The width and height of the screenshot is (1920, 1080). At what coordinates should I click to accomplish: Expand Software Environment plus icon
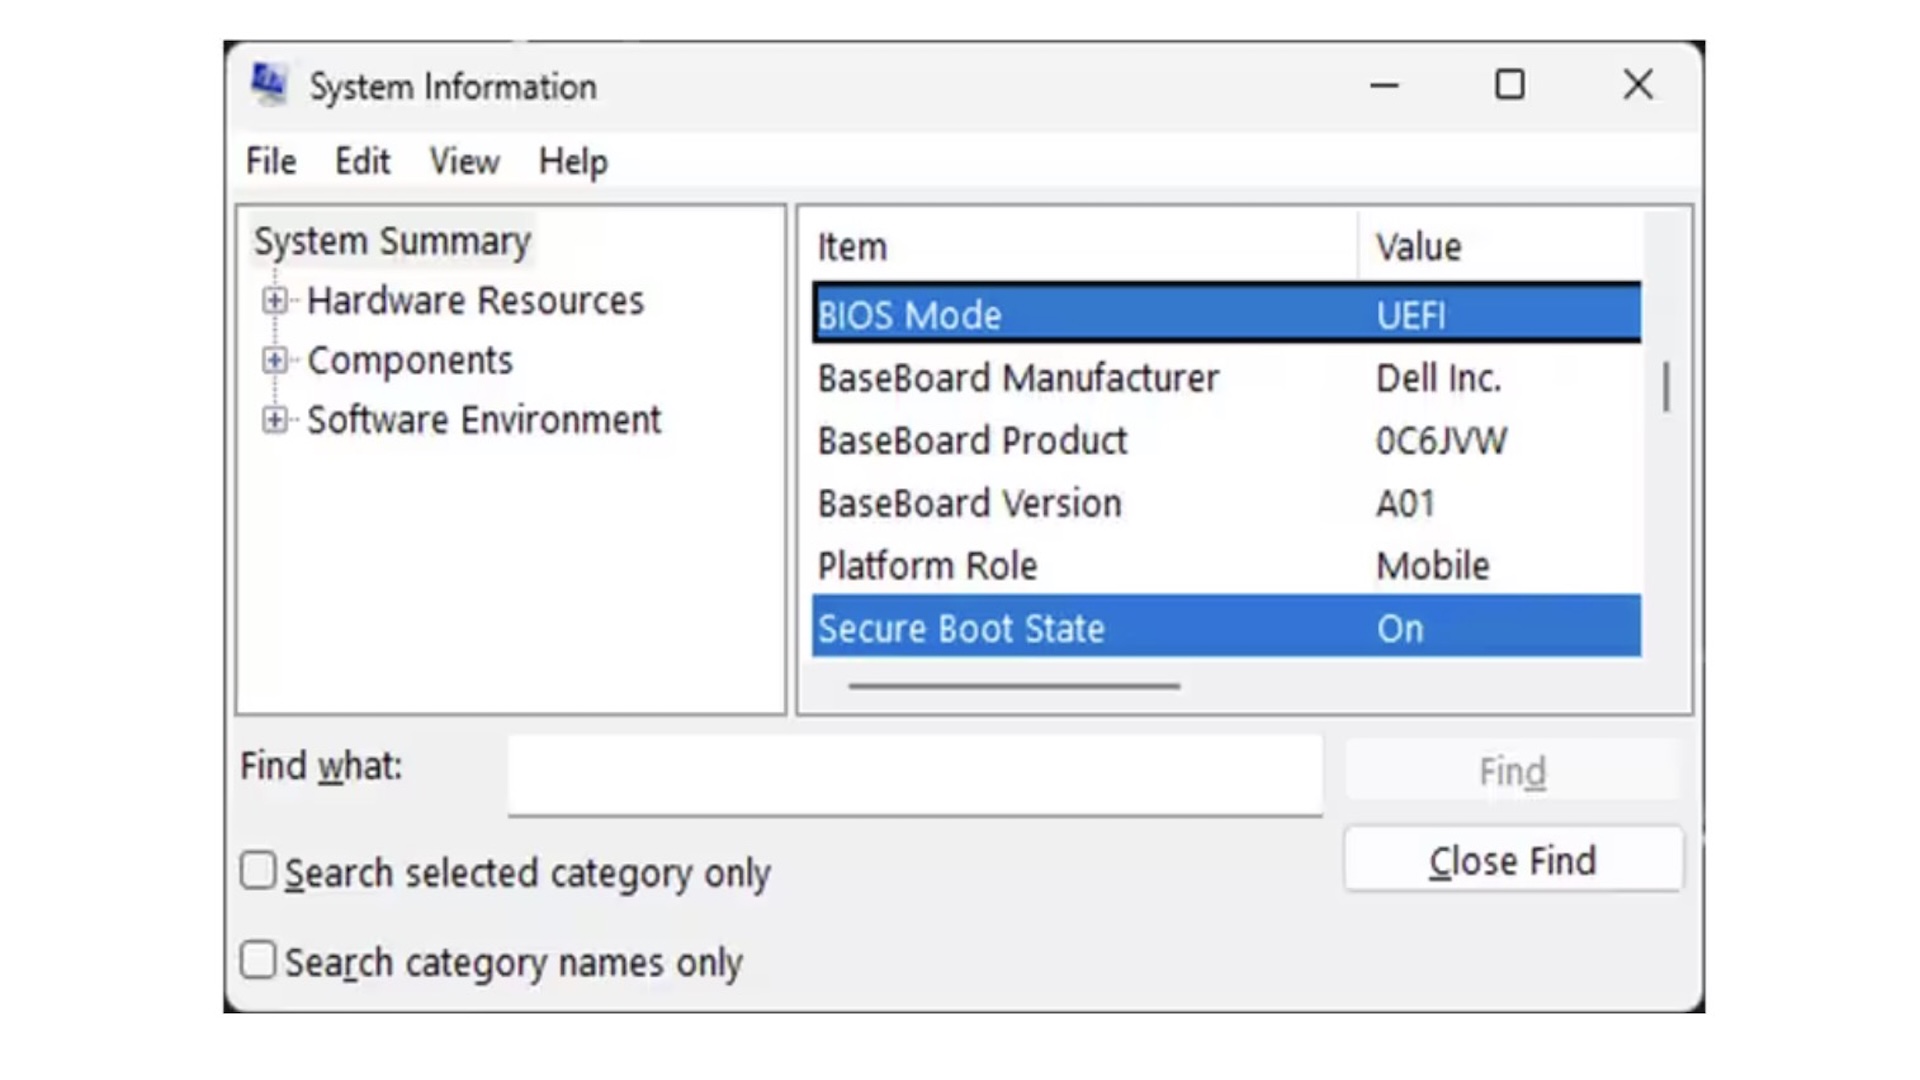coord(274,420)
